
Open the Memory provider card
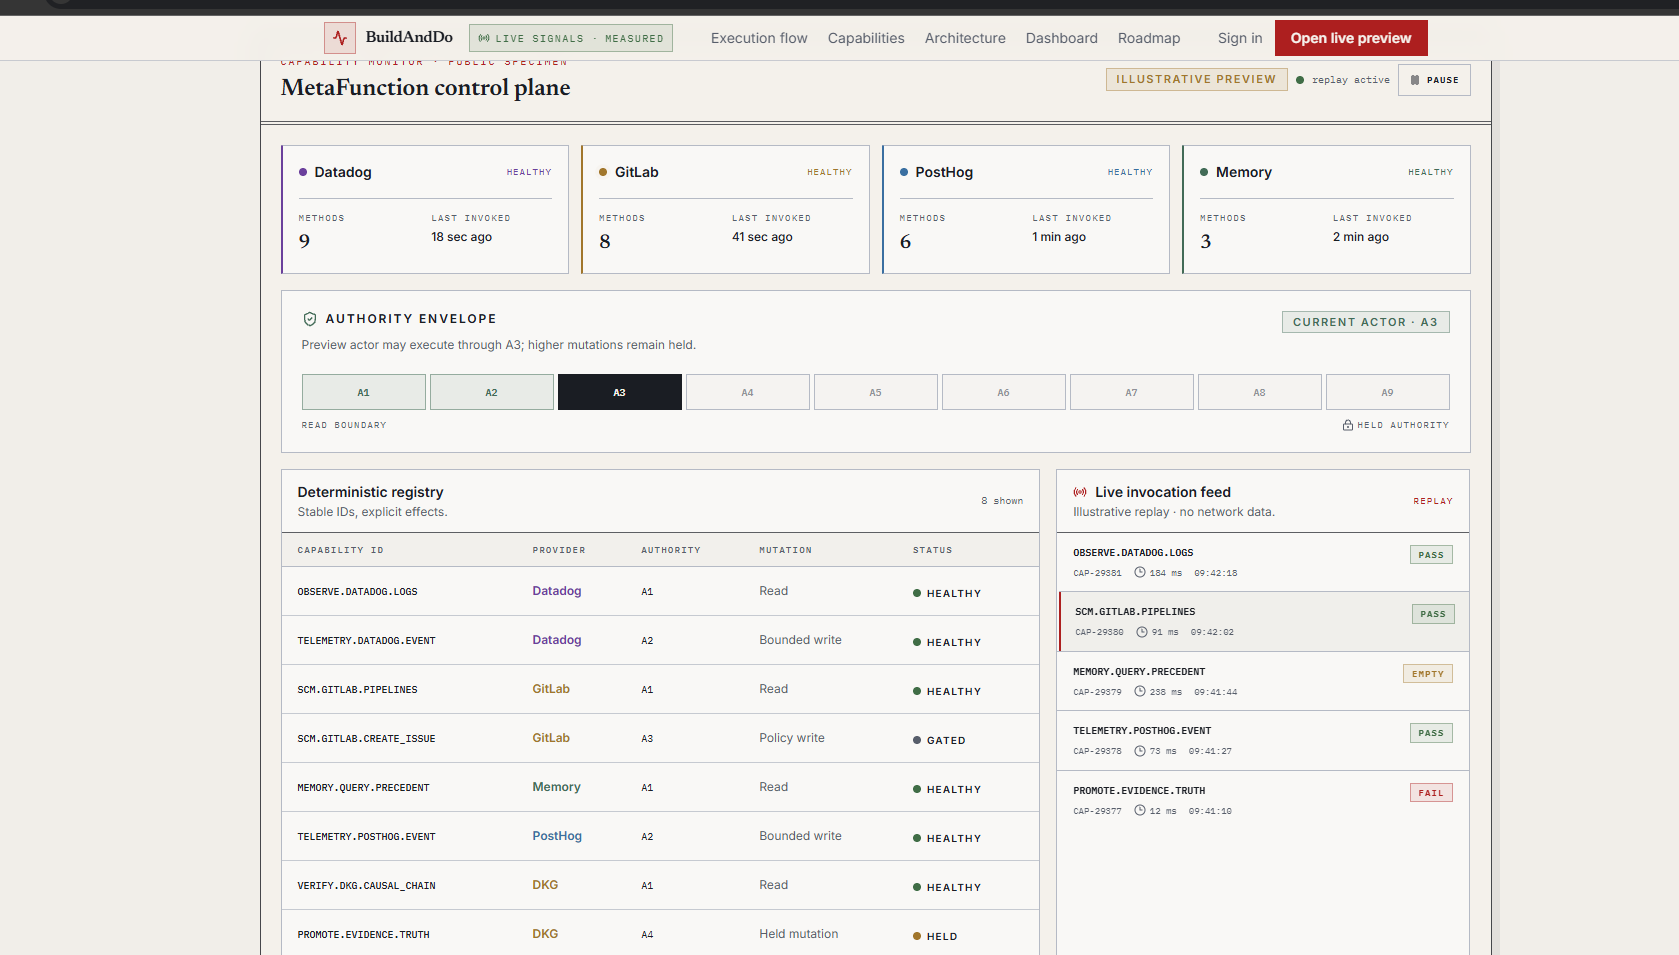pyautogui.click(x=1326, y=209)
